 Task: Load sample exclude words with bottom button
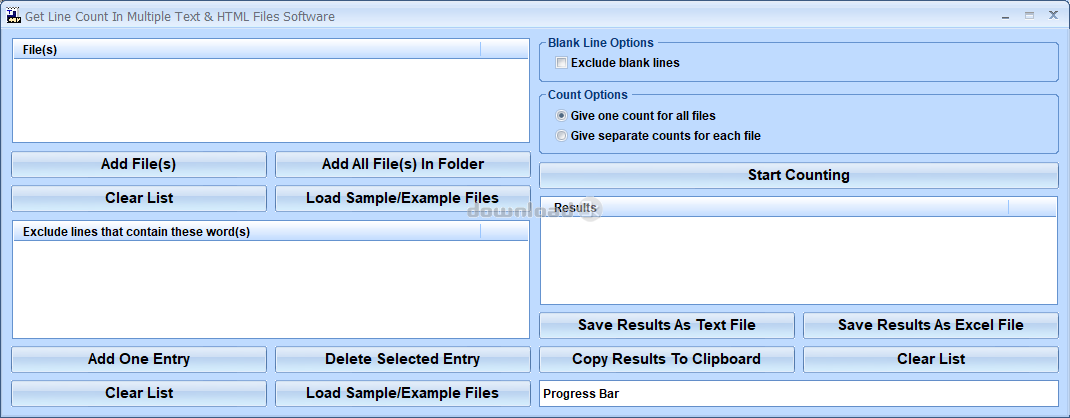403,393
